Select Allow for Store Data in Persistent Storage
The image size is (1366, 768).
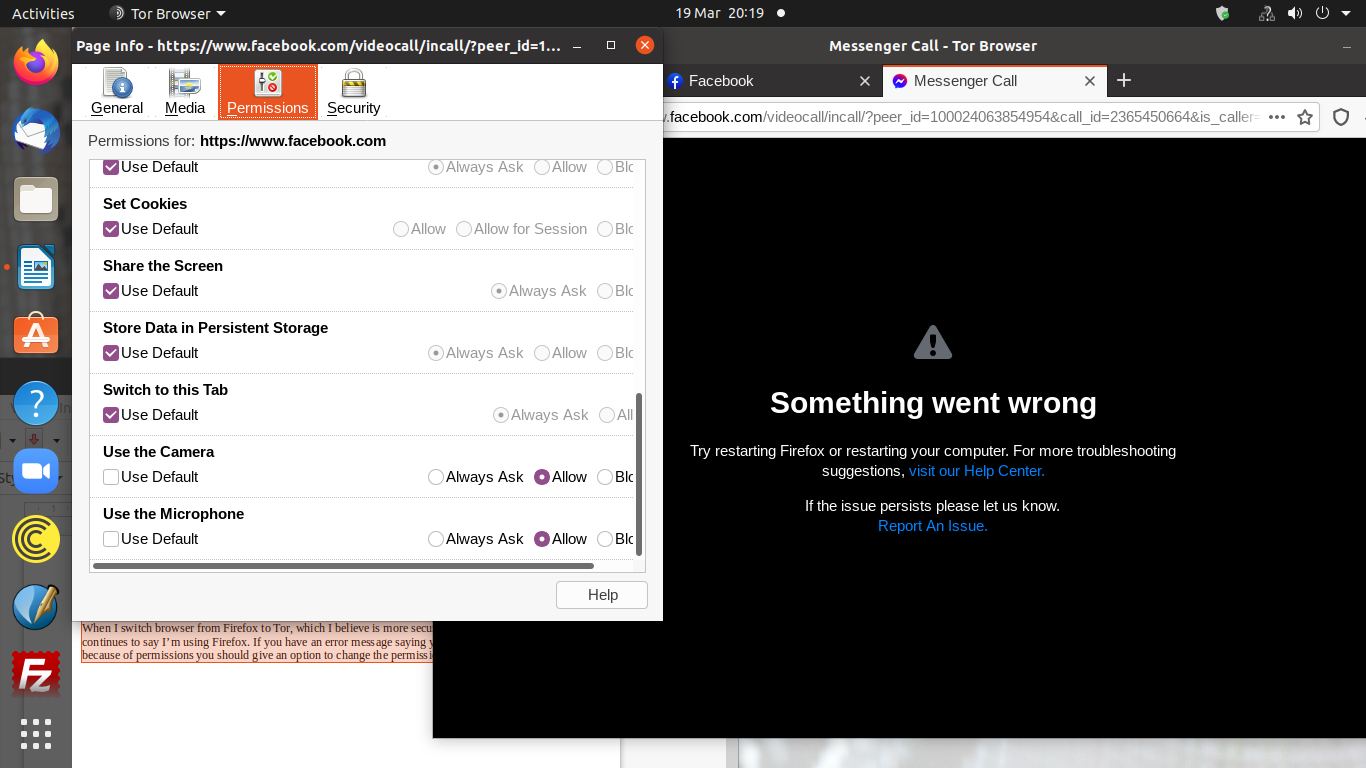[542, 353]
